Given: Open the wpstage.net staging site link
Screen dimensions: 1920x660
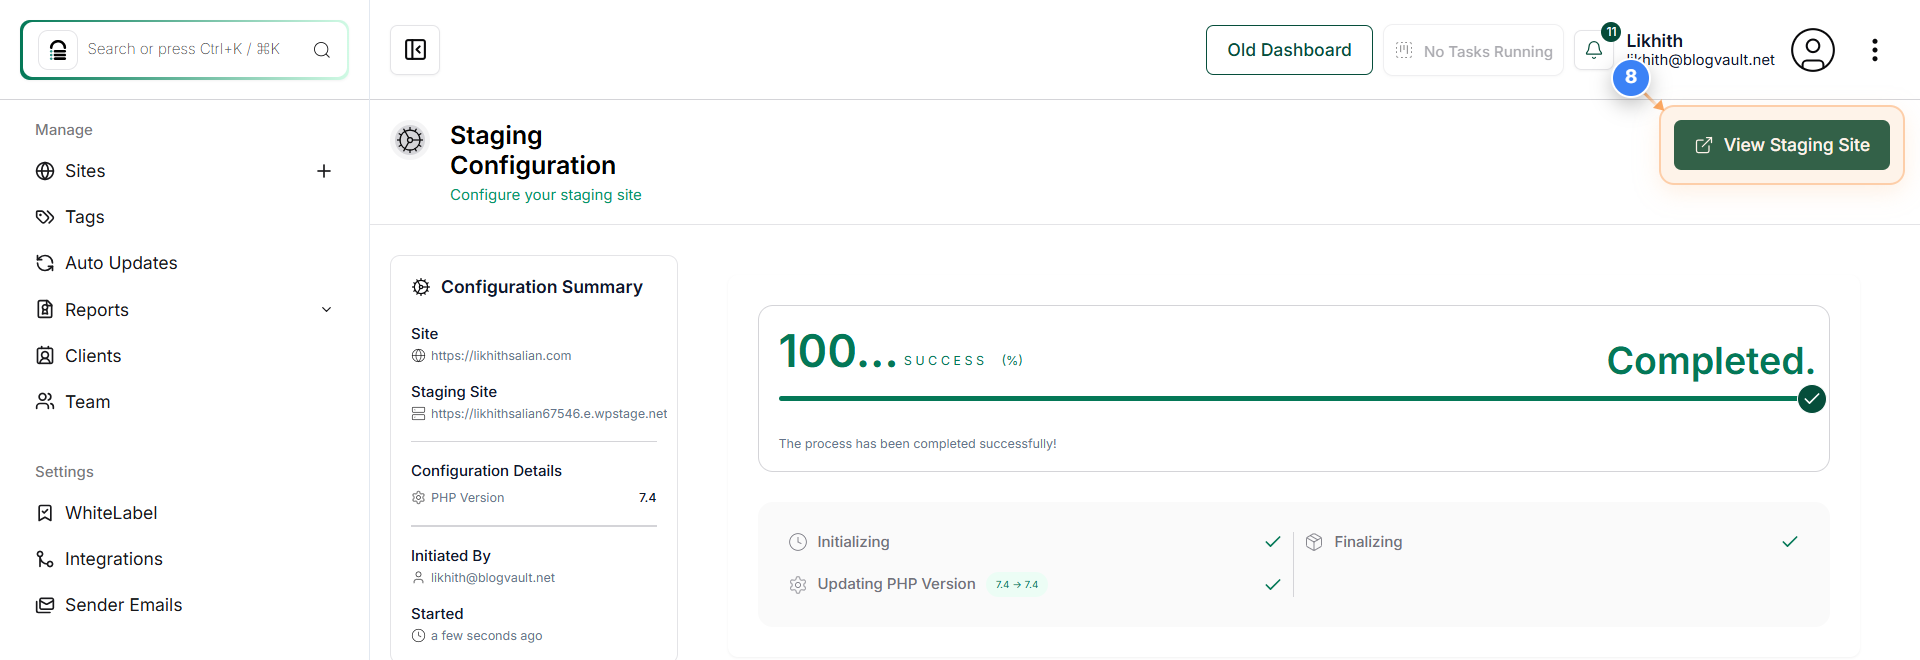Looking at the screenshot, I should [549, 414].
